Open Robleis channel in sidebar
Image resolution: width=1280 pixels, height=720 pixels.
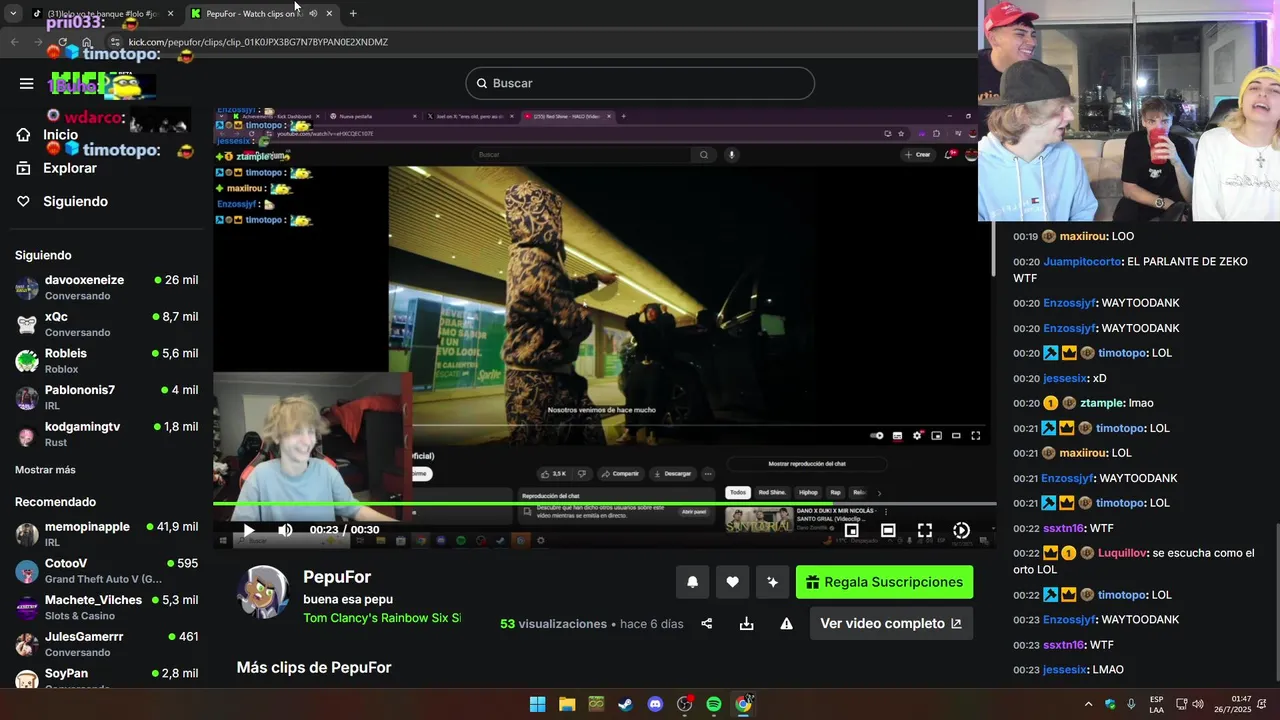(x=106, y=361)
